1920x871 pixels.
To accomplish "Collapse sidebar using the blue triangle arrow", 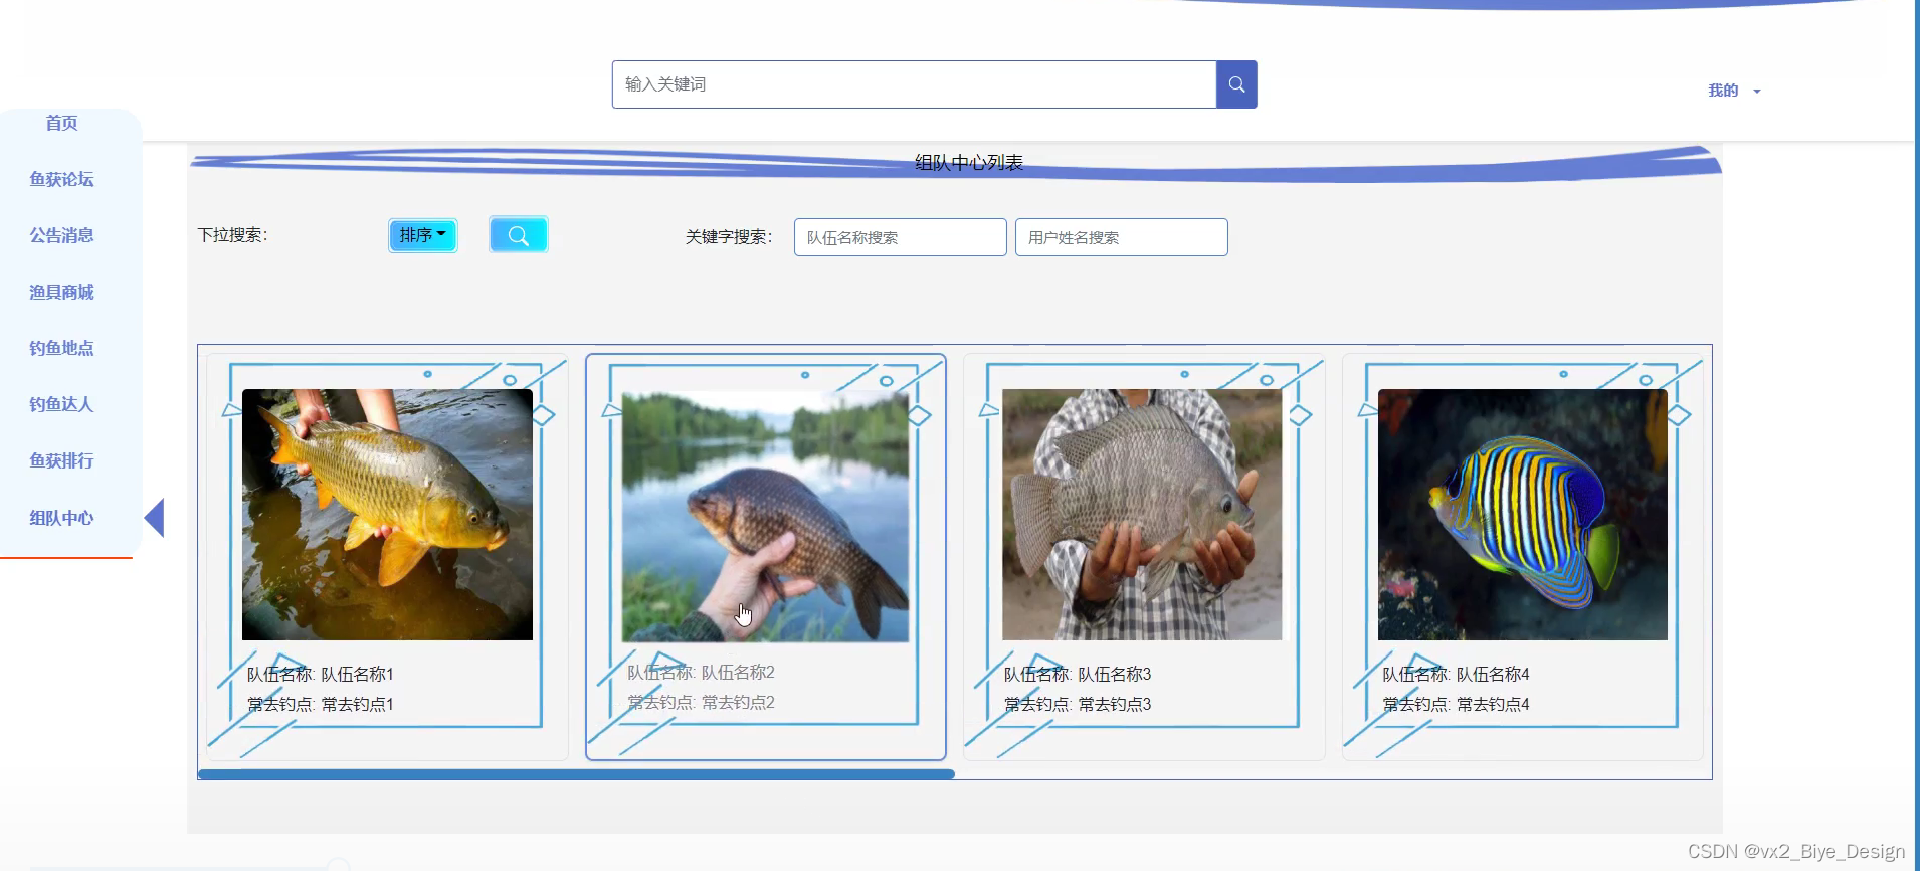I will click(155, 518).
